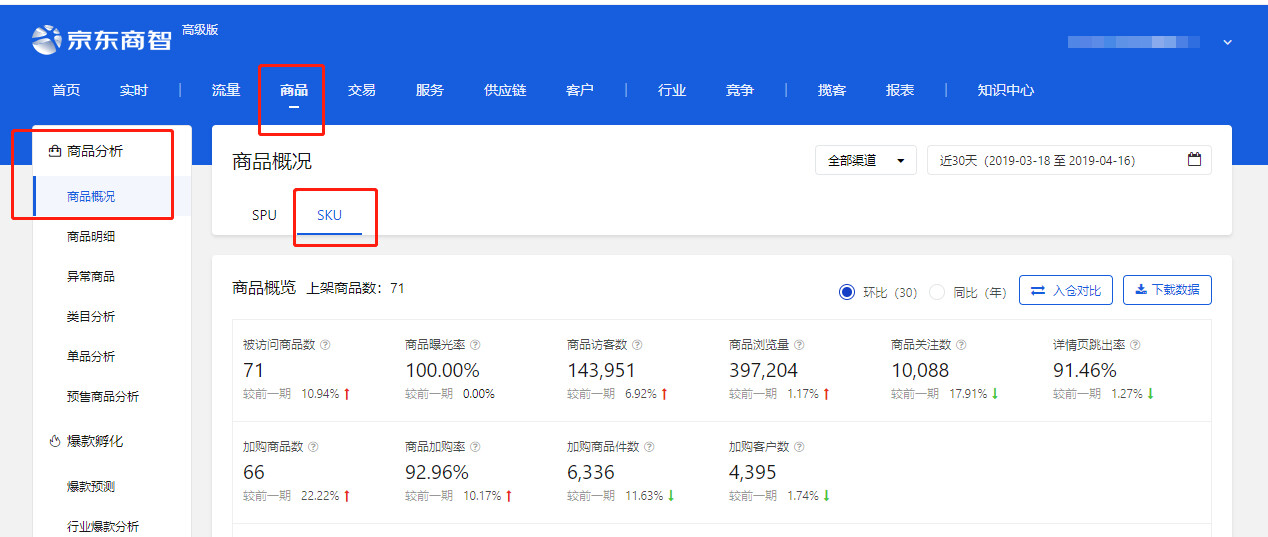Select the 同比 (年) radio button

(937, 292)
